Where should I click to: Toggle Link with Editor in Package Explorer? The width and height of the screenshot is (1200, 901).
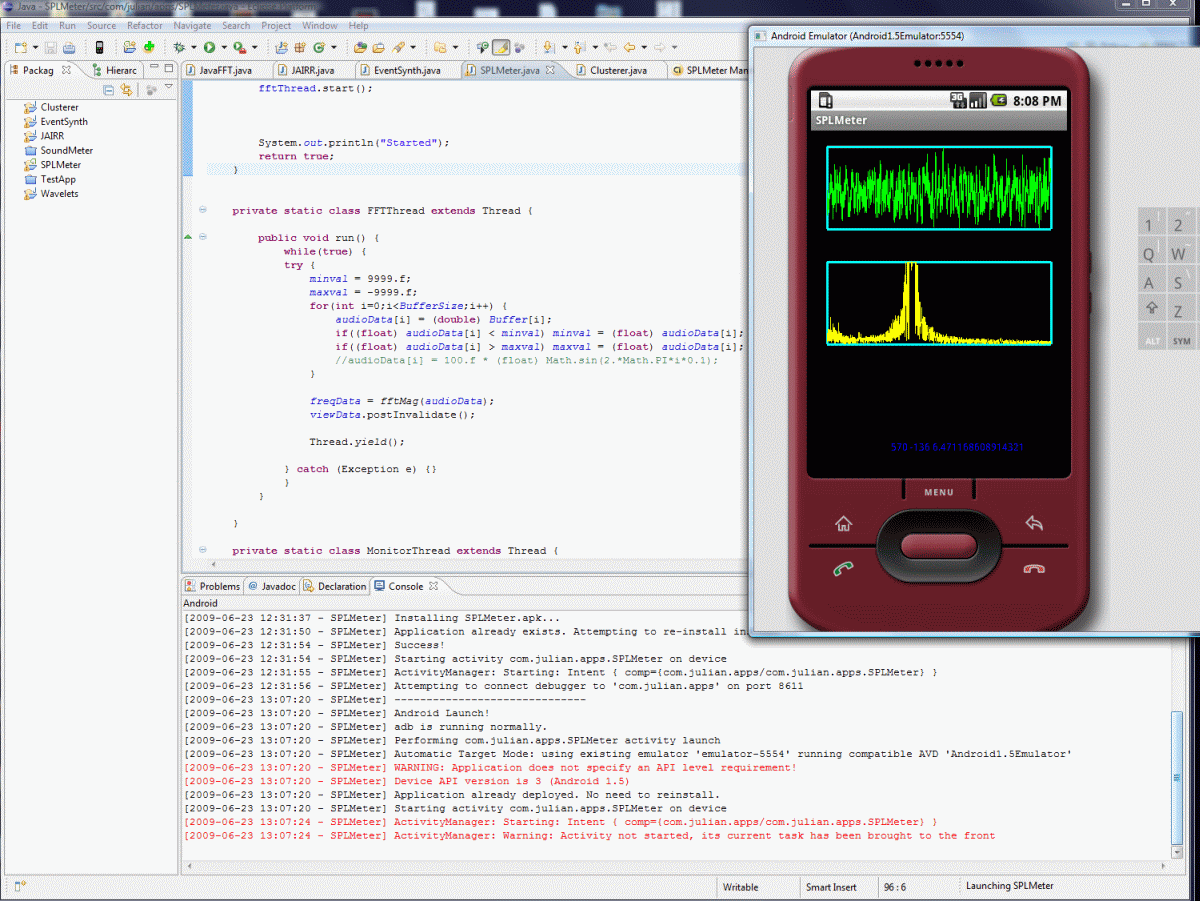click(126, 90)
